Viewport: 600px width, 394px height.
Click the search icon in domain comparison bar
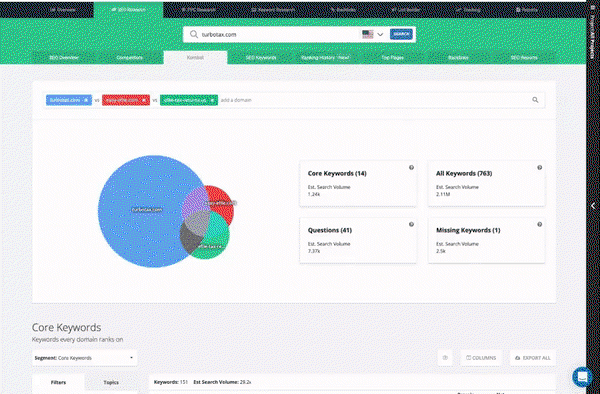click(535, 100)
